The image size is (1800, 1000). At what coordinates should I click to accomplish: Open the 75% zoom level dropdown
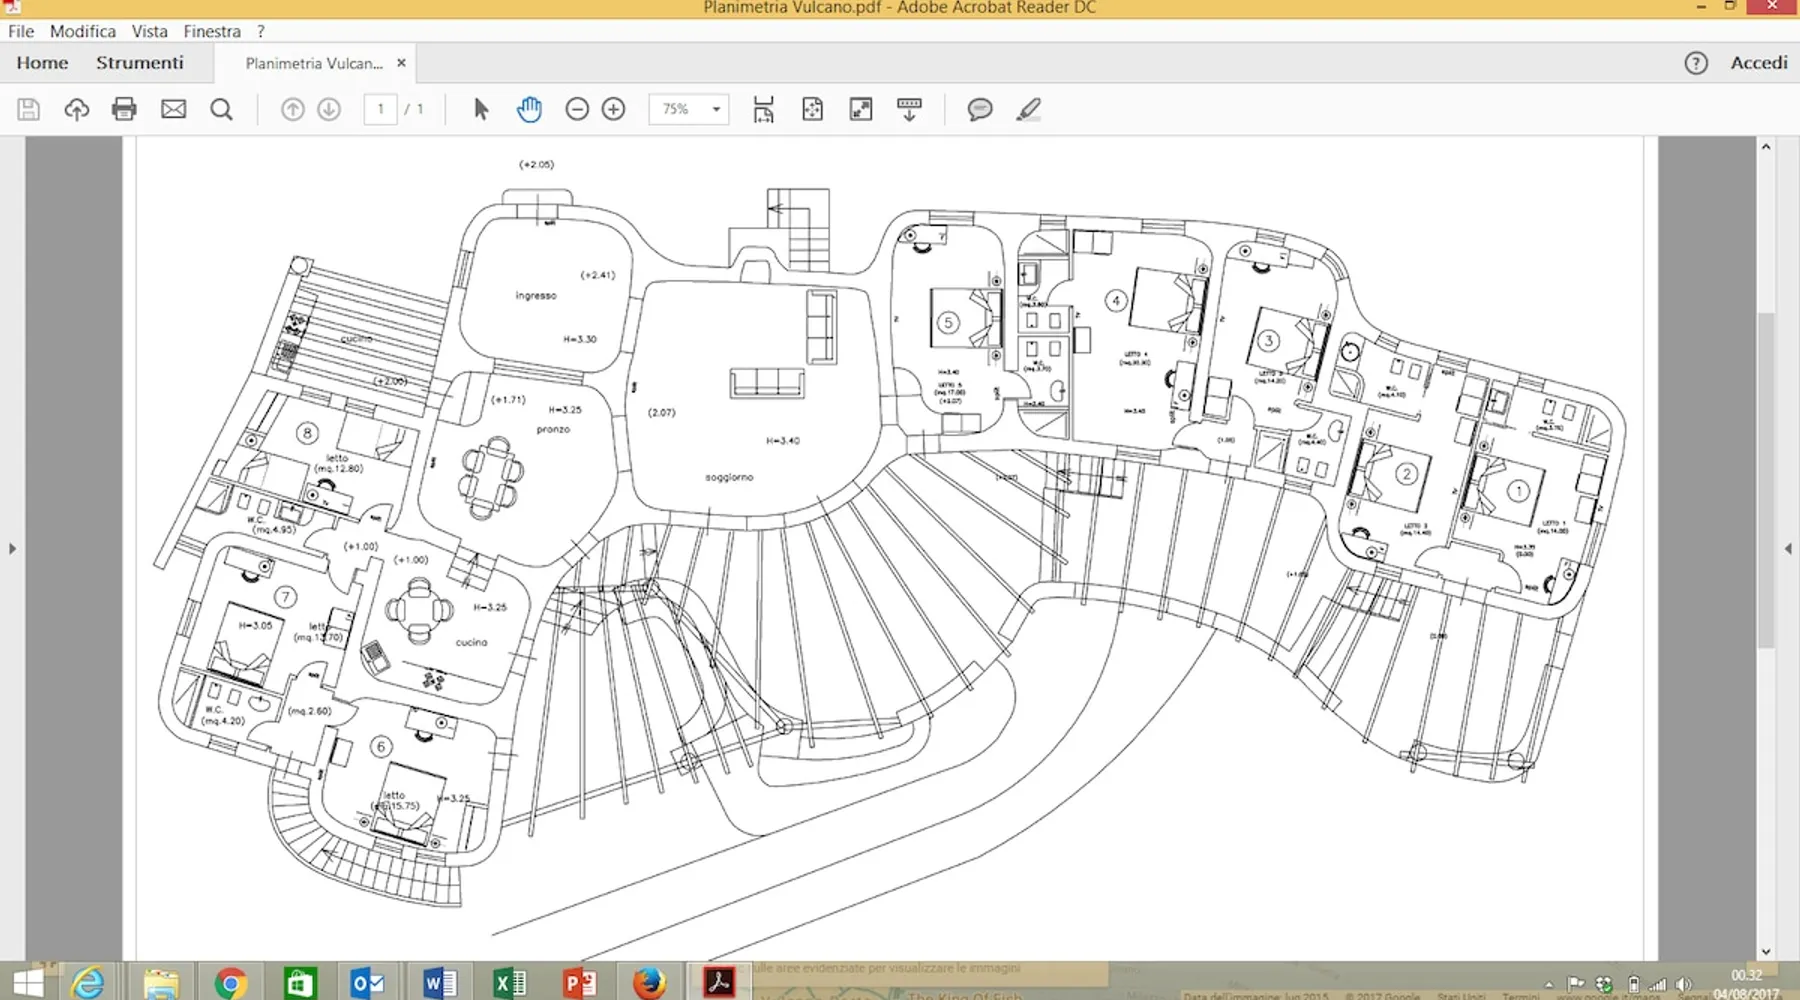coord(716,109)
